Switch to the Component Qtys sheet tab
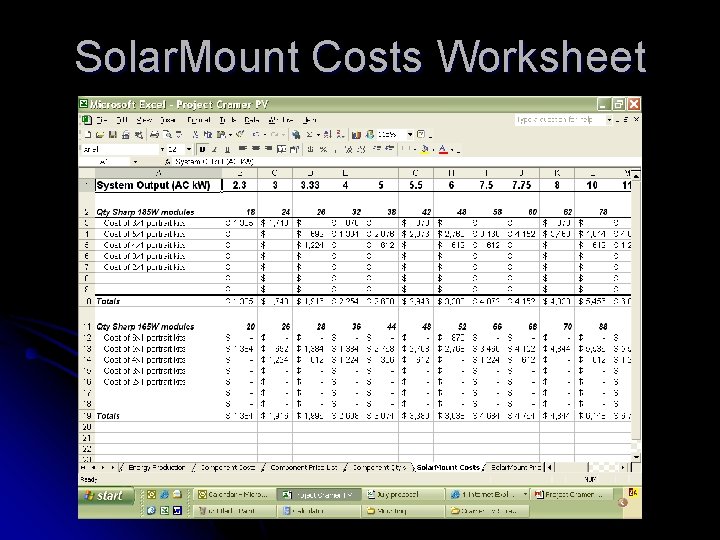 click(379, 467)
